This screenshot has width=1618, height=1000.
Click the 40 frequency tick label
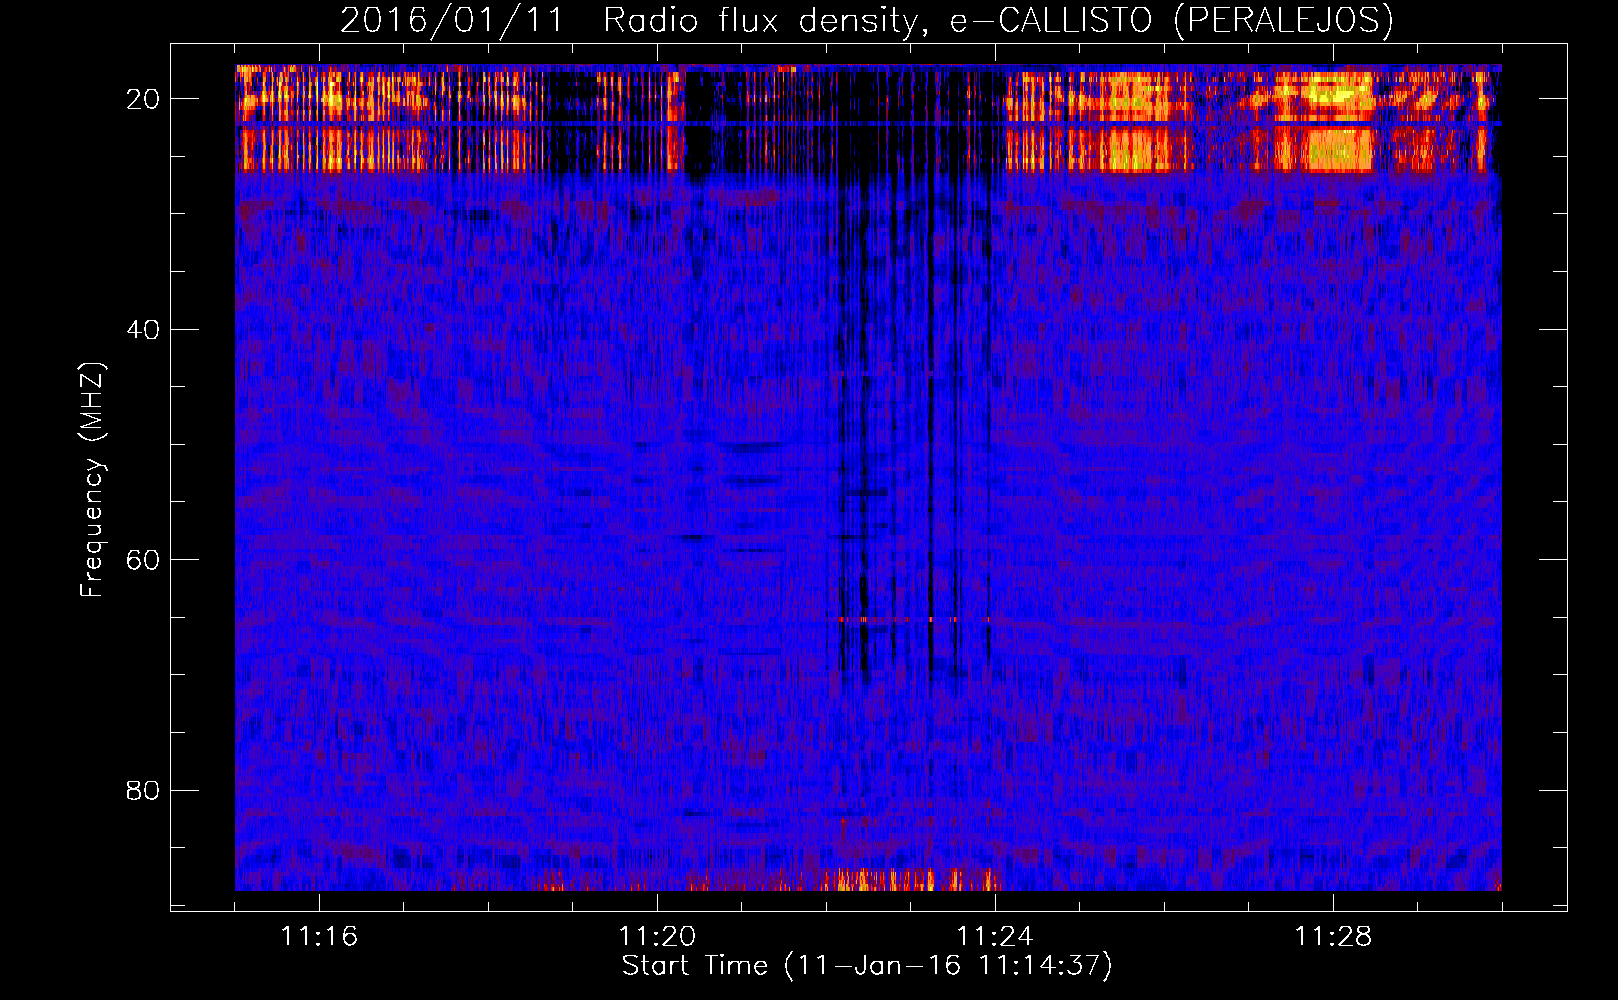(144, 330)
